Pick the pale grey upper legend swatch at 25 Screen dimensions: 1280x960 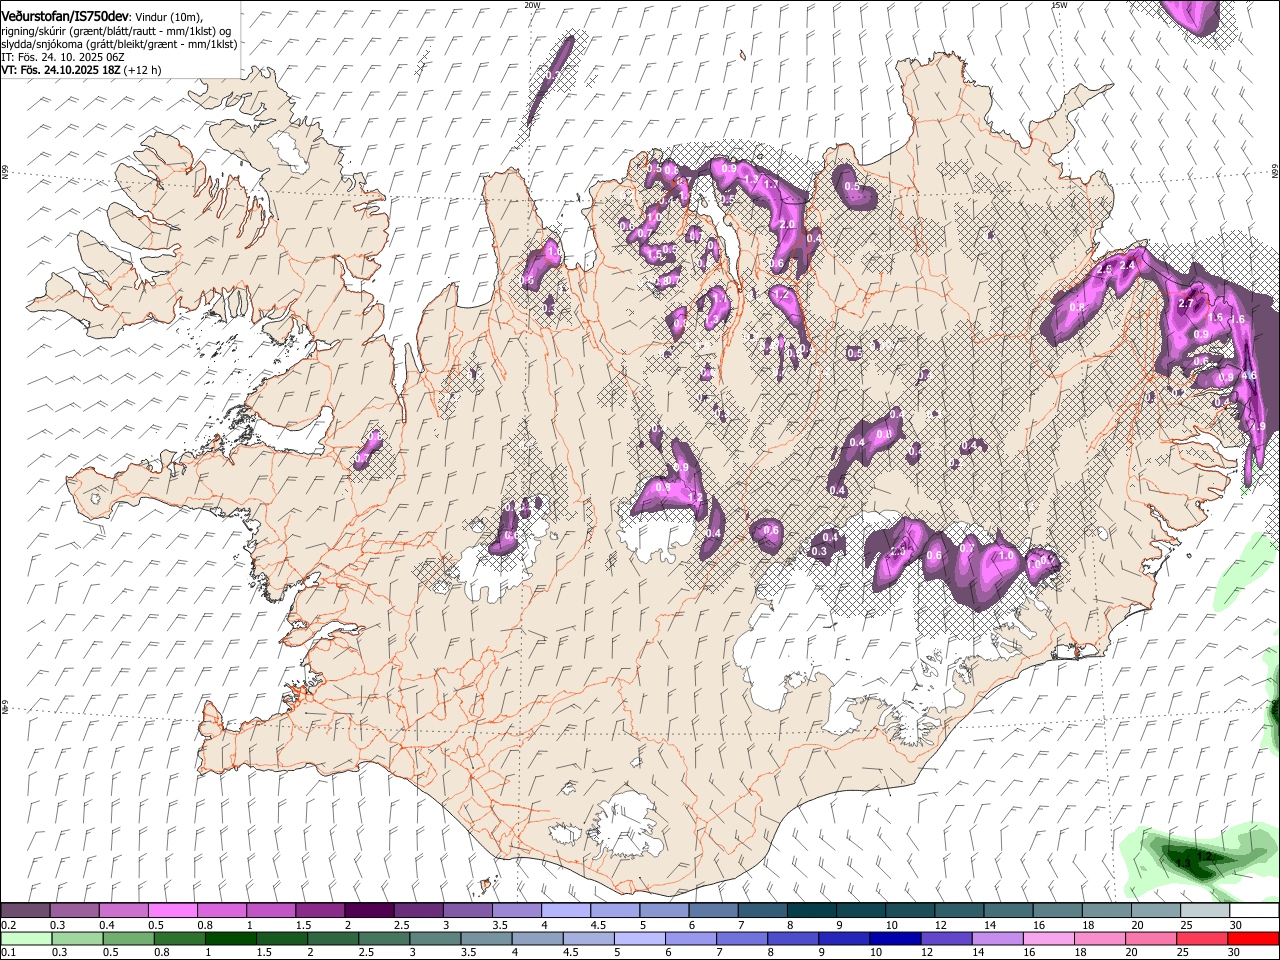[x=1205, y=911]
